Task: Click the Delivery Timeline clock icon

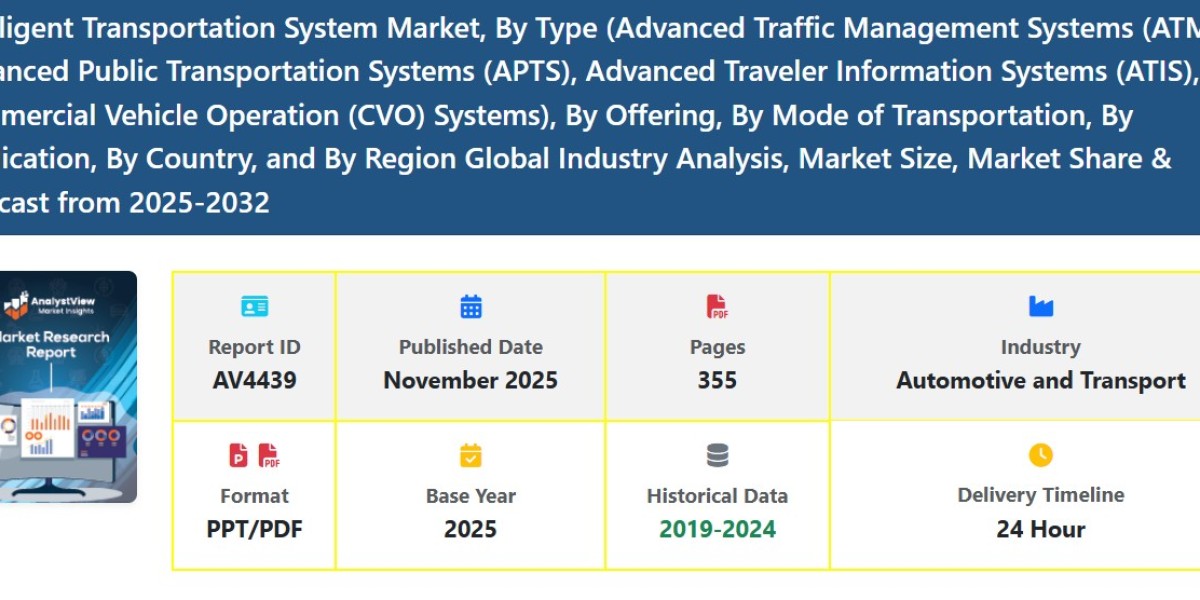Action: click(x=1041, y=453)
